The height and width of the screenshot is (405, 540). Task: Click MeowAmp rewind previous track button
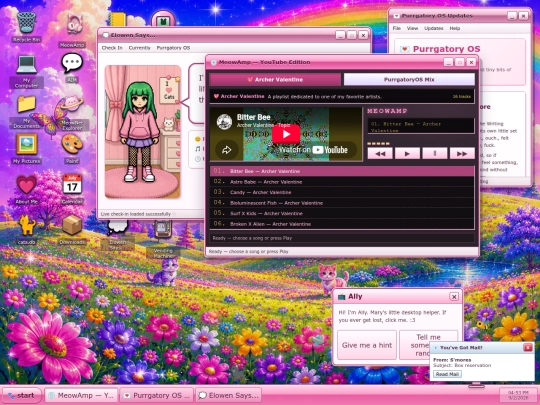(x=380, y=154)
